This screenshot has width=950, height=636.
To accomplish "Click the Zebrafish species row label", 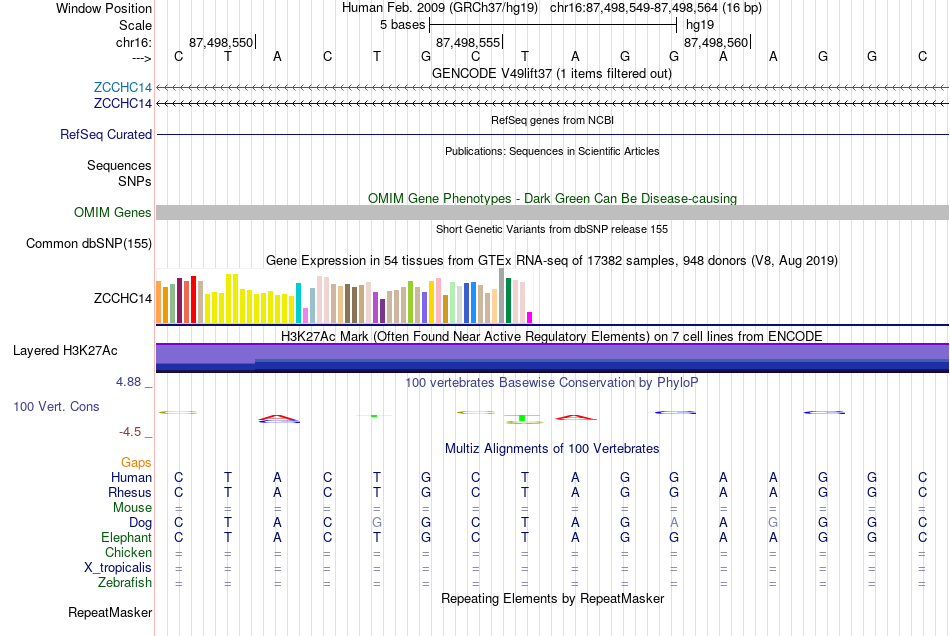I will (x=125, y=582).
